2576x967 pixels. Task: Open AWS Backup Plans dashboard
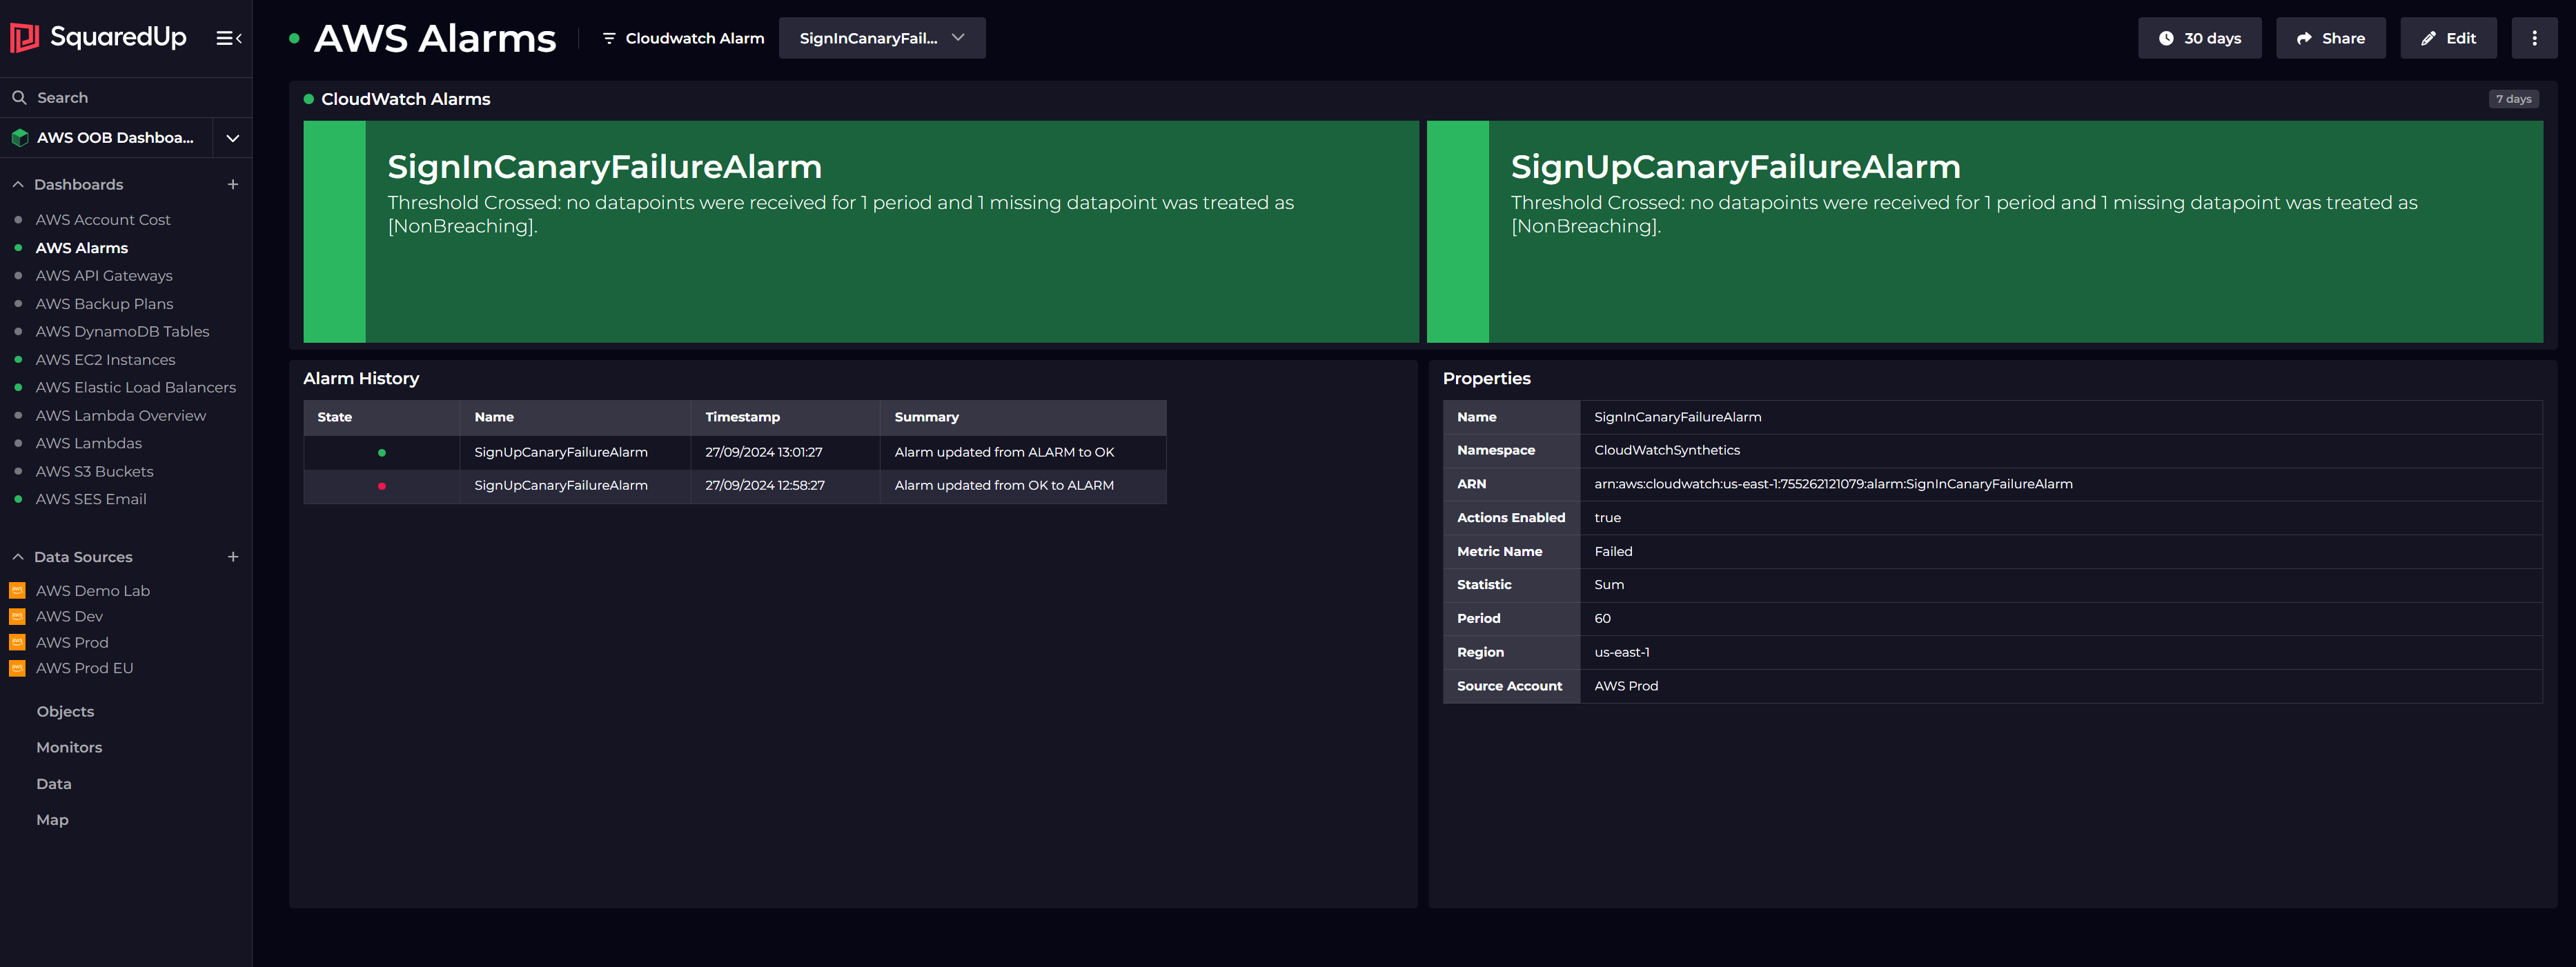(x=104, y=303)
